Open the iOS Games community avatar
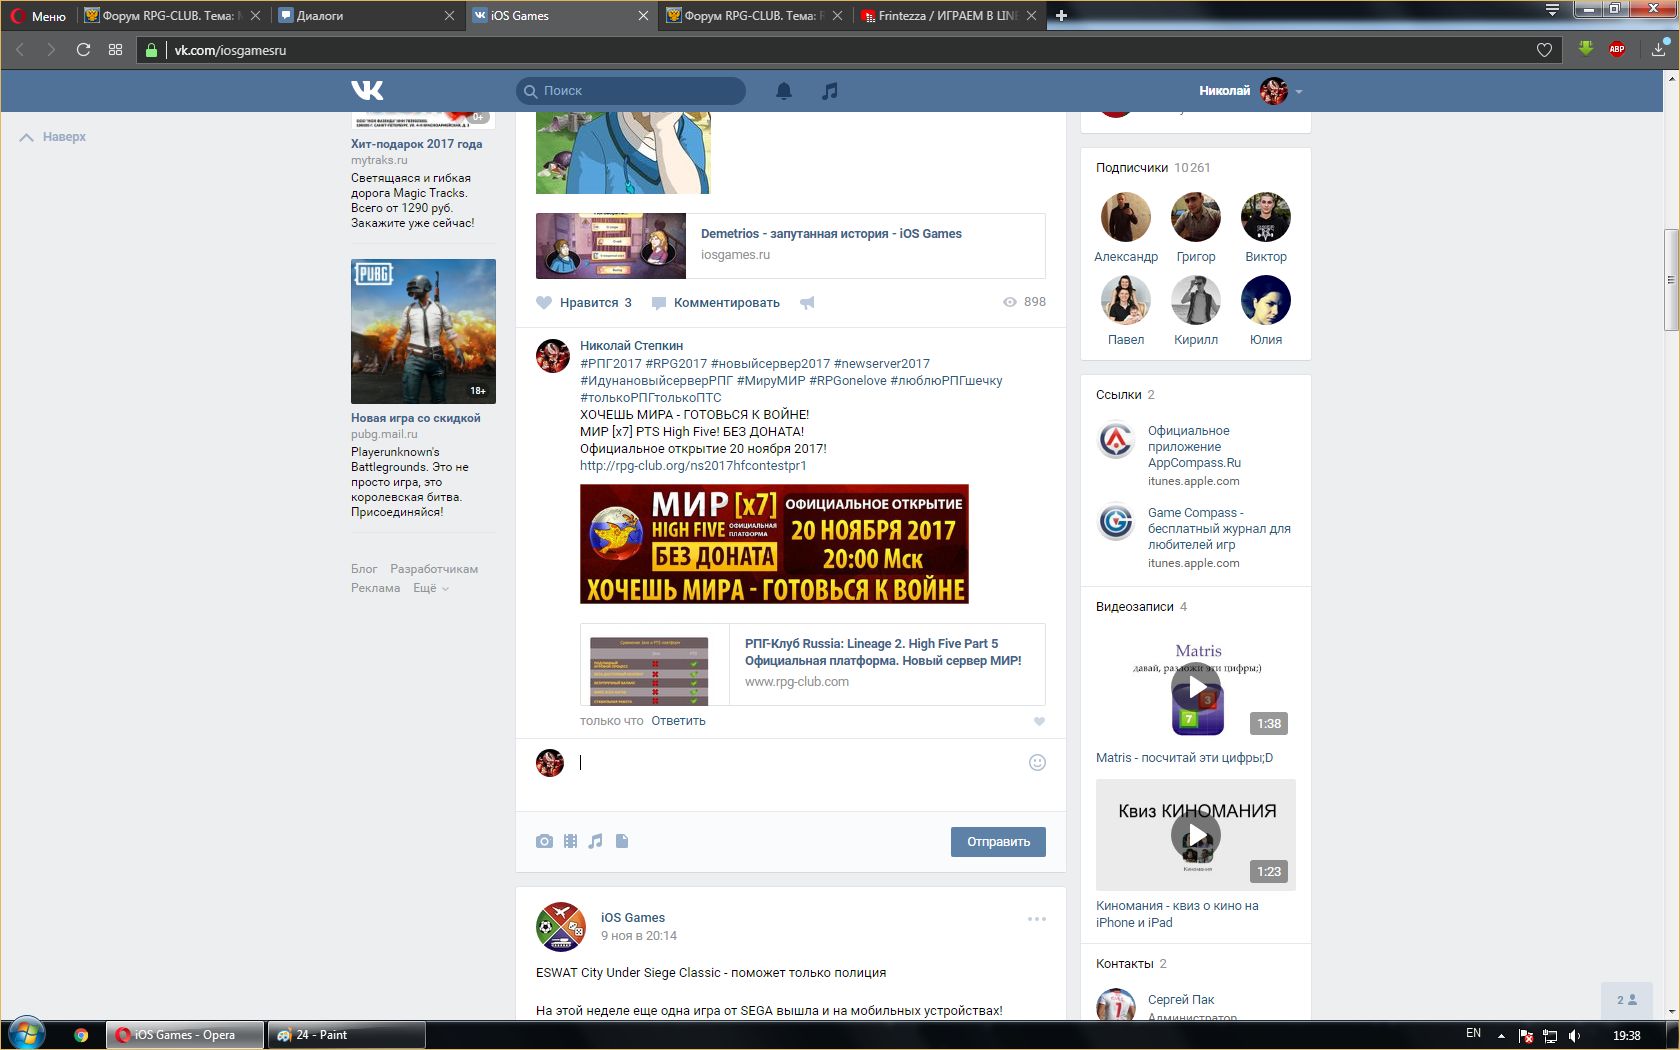The width and height of the screenshot is (1680, 1050). (x=561, y=926)
